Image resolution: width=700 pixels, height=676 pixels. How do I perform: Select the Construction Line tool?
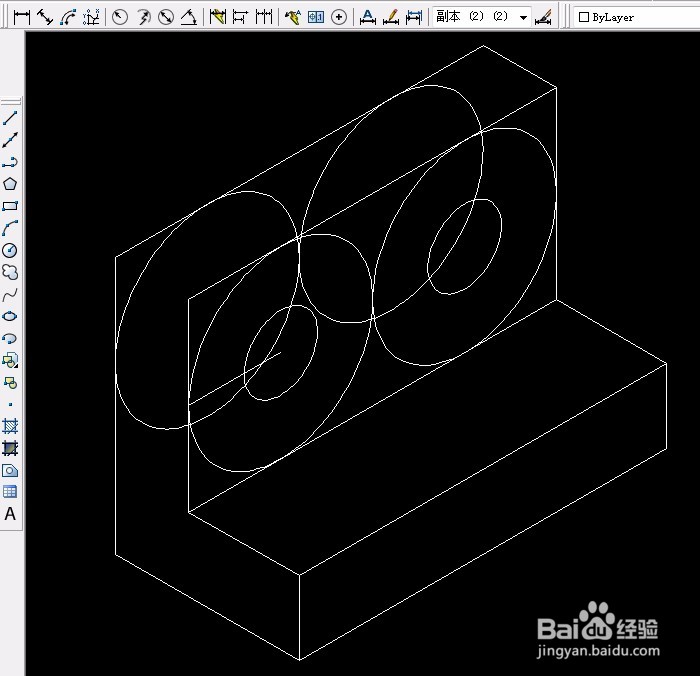coord(10,140)
